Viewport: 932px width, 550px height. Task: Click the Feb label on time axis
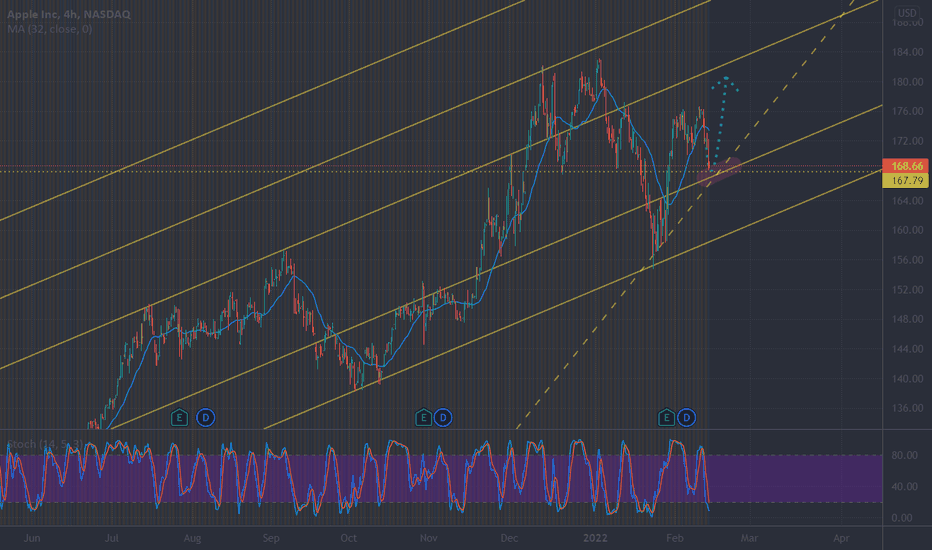click(675, 538)
